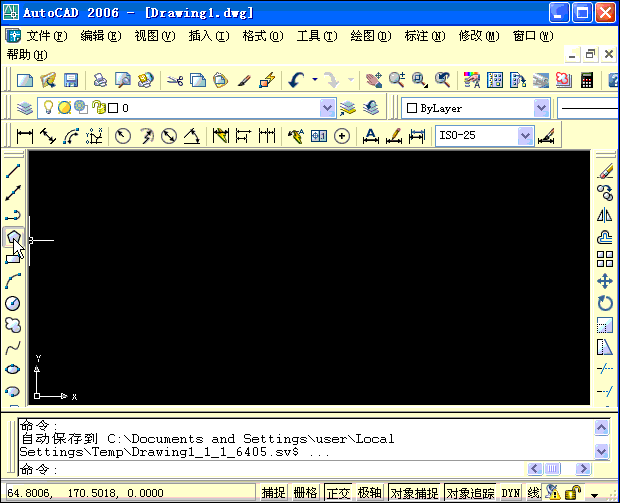Image resolution: width=620 pixels, height=503 pixels.
Task: Select the Spline tool
Action: 13,348
